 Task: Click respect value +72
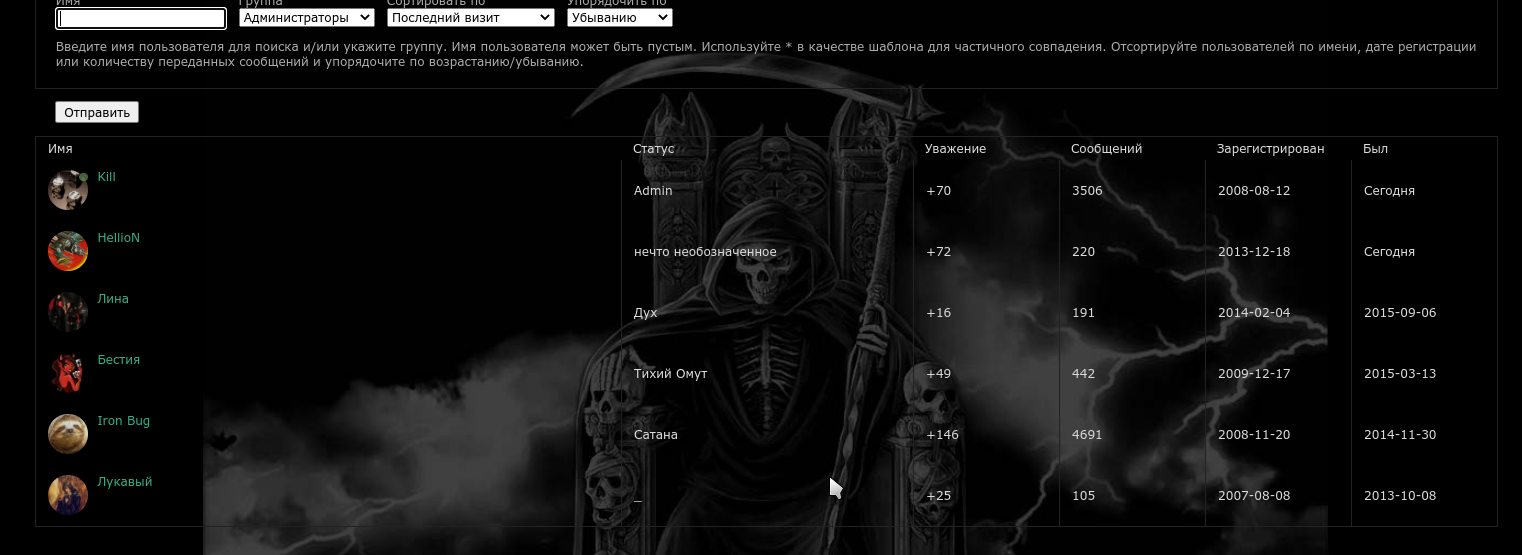tap(939, 252)
